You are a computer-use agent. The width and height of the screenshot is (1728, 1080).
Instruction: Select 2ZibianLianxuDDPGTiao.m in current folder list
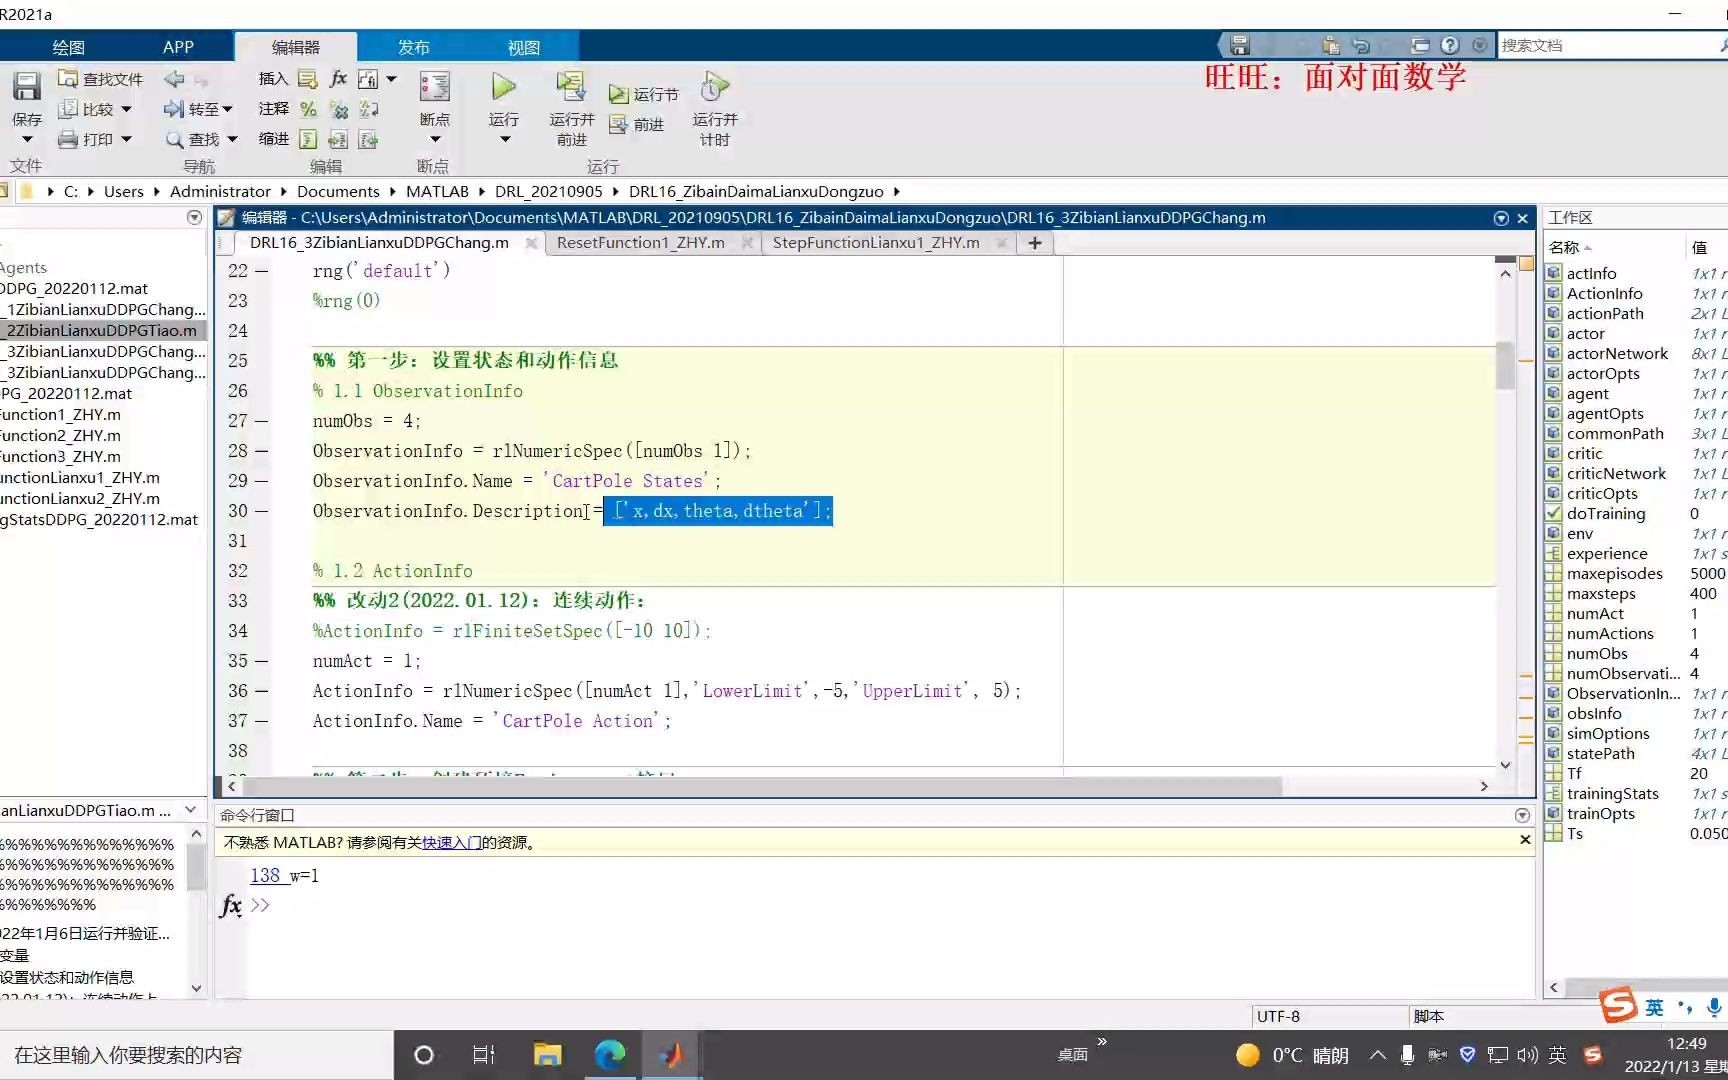pos(102,330)
